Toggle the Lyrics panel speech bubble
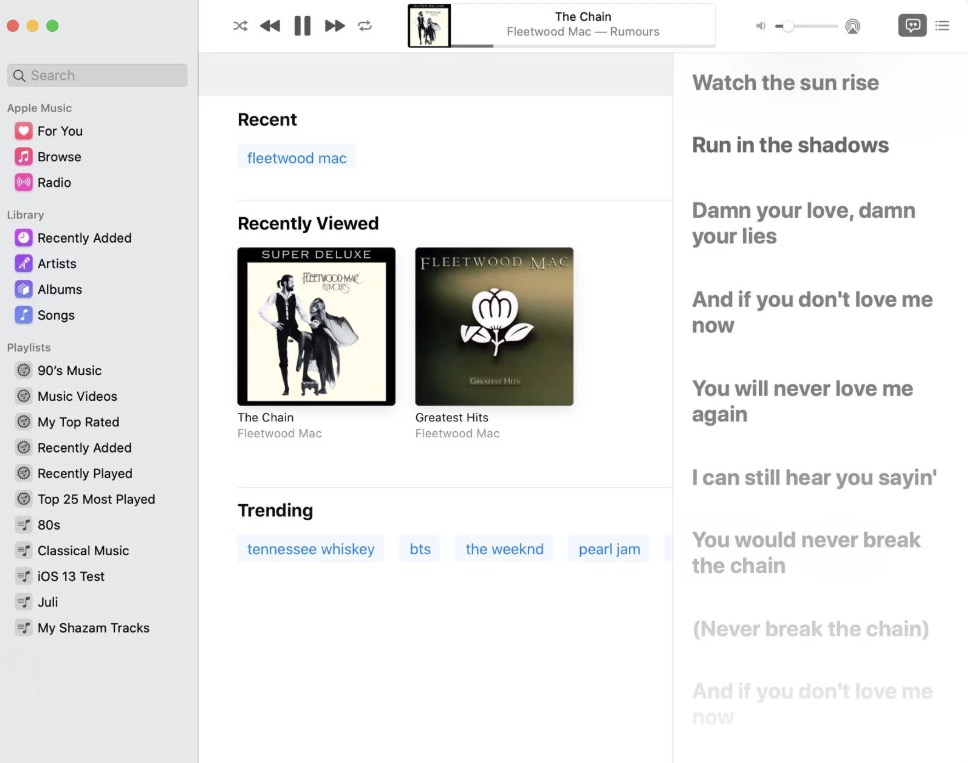The image size is (968, 763). pos(911,26)
